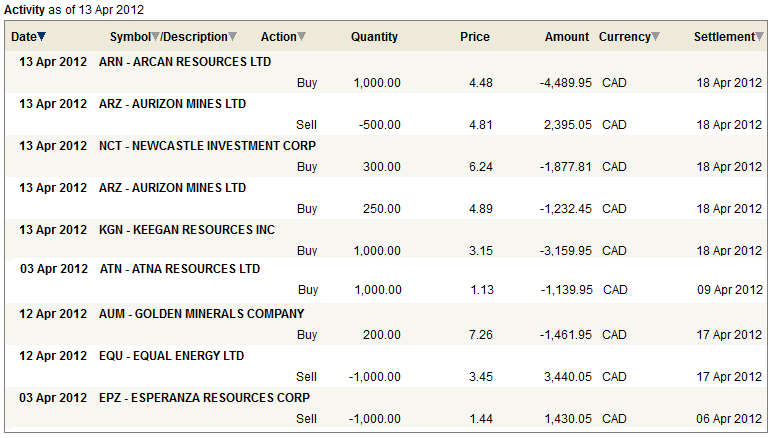Click the Action column sort arrow
777x438 pixels.
[x=302, y=37]
